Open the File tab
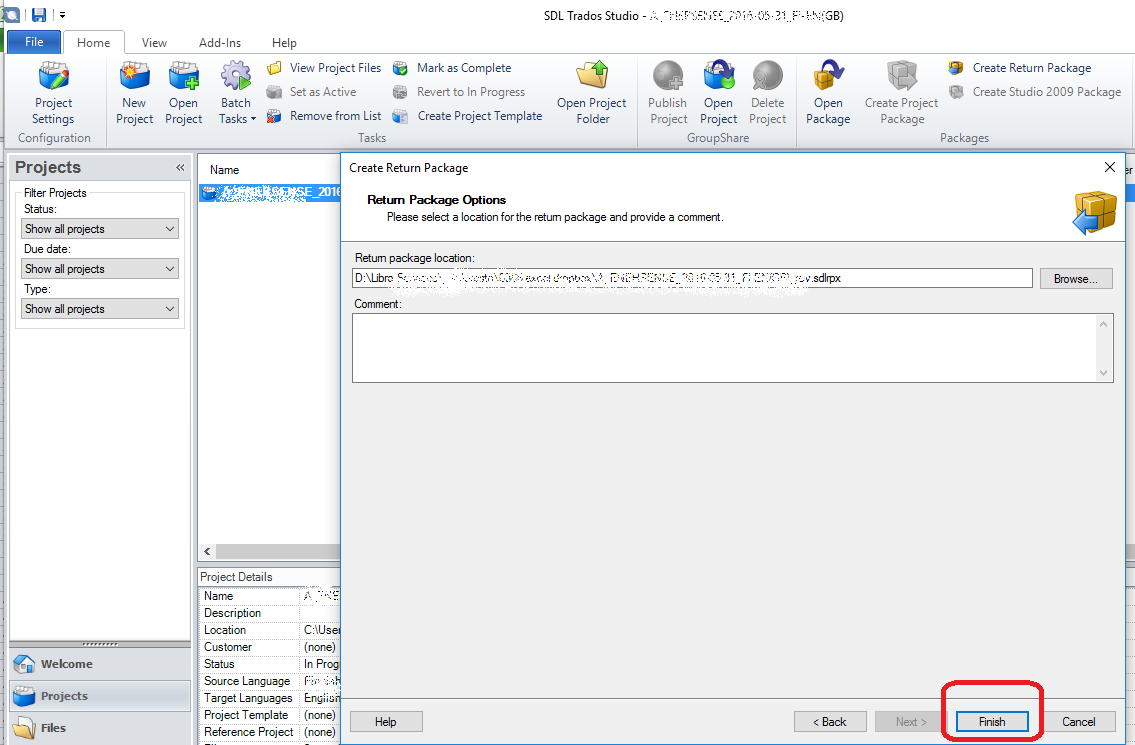The image size is (1135, 745). tap(34, 42)
